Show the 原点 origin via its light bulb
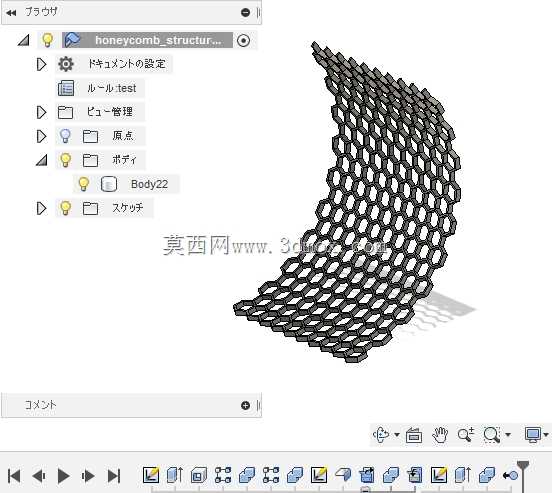 pyautogui.click(x=65, y=136)
